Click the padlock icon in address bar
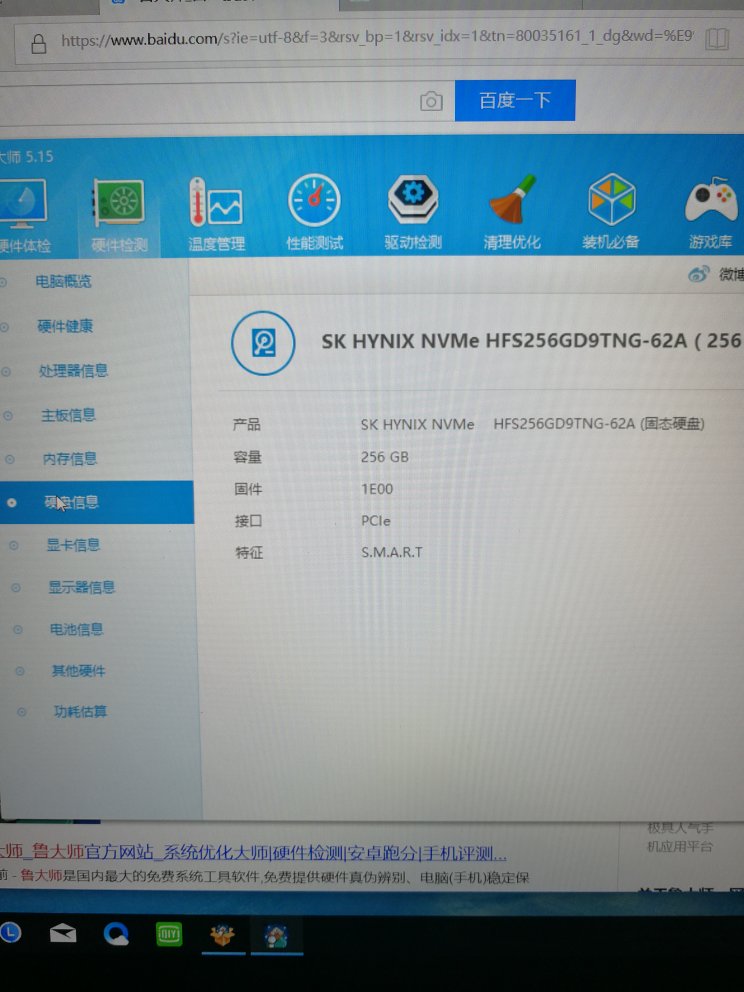 click(39, 43)
